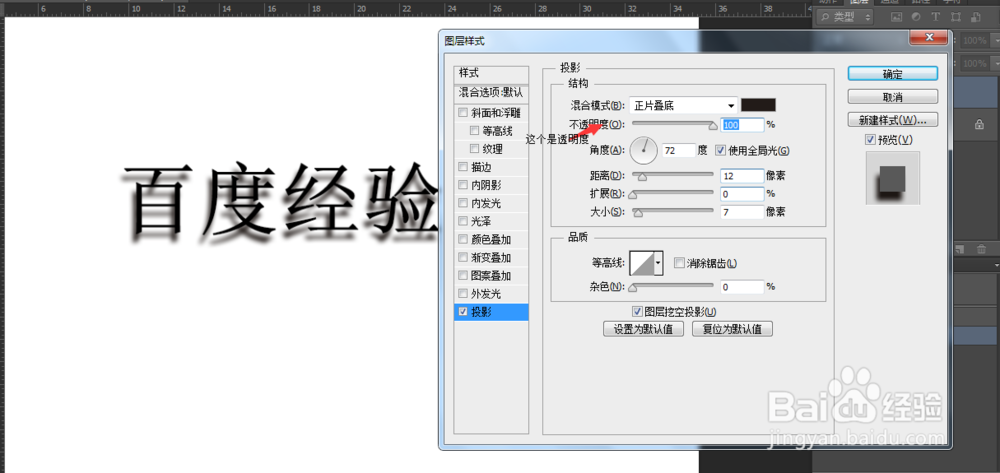This screenshot has height=473, width=1000.
Task: Uncheck Drop Shadow (投影) checkbox
Action: (x=462, y=312)
